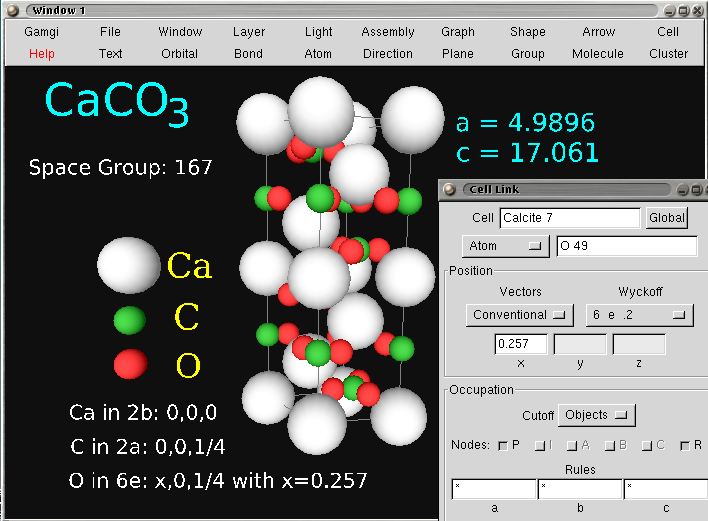This screenshot has height=521, width=708.
Task: Maximize the Window 1 window
Action: [x=684, y=11]
